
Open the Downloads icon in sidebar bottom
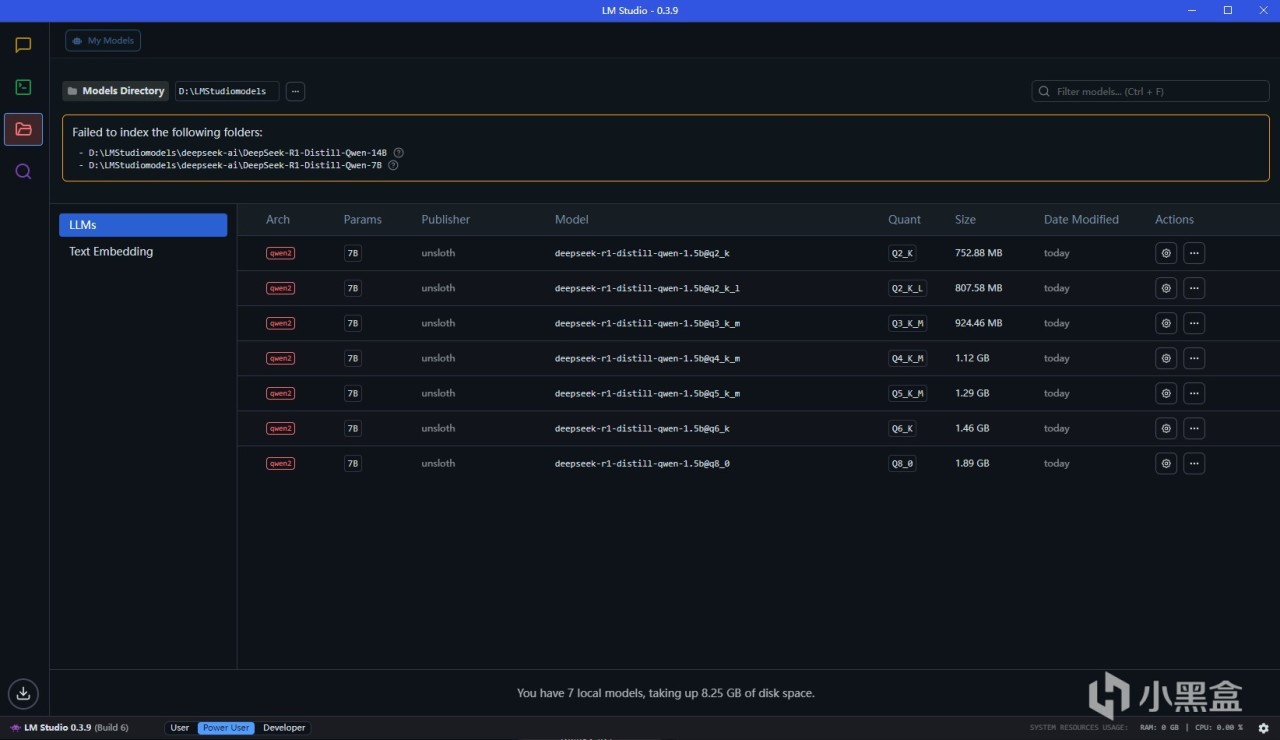(x=23, y=693)
